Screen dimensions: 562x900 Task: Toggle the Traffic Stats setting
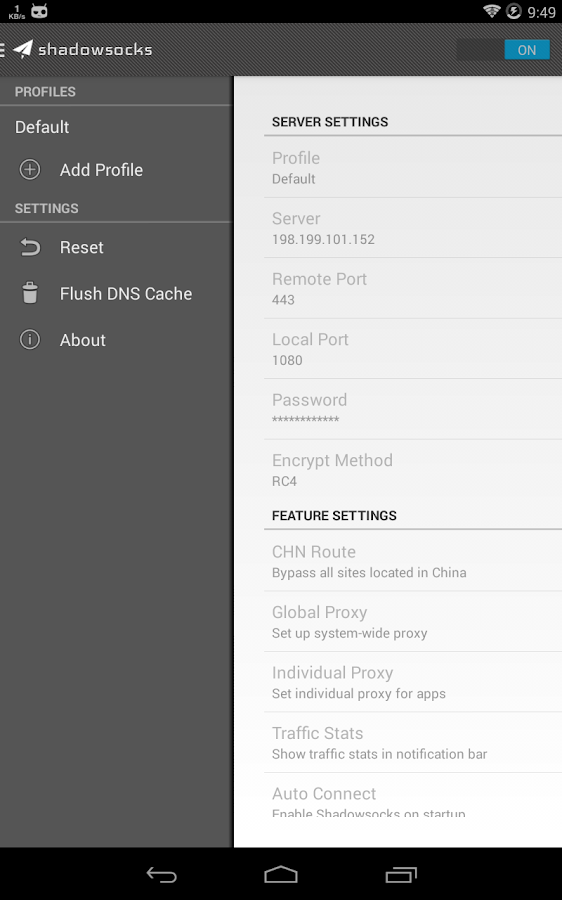point(413,743)
